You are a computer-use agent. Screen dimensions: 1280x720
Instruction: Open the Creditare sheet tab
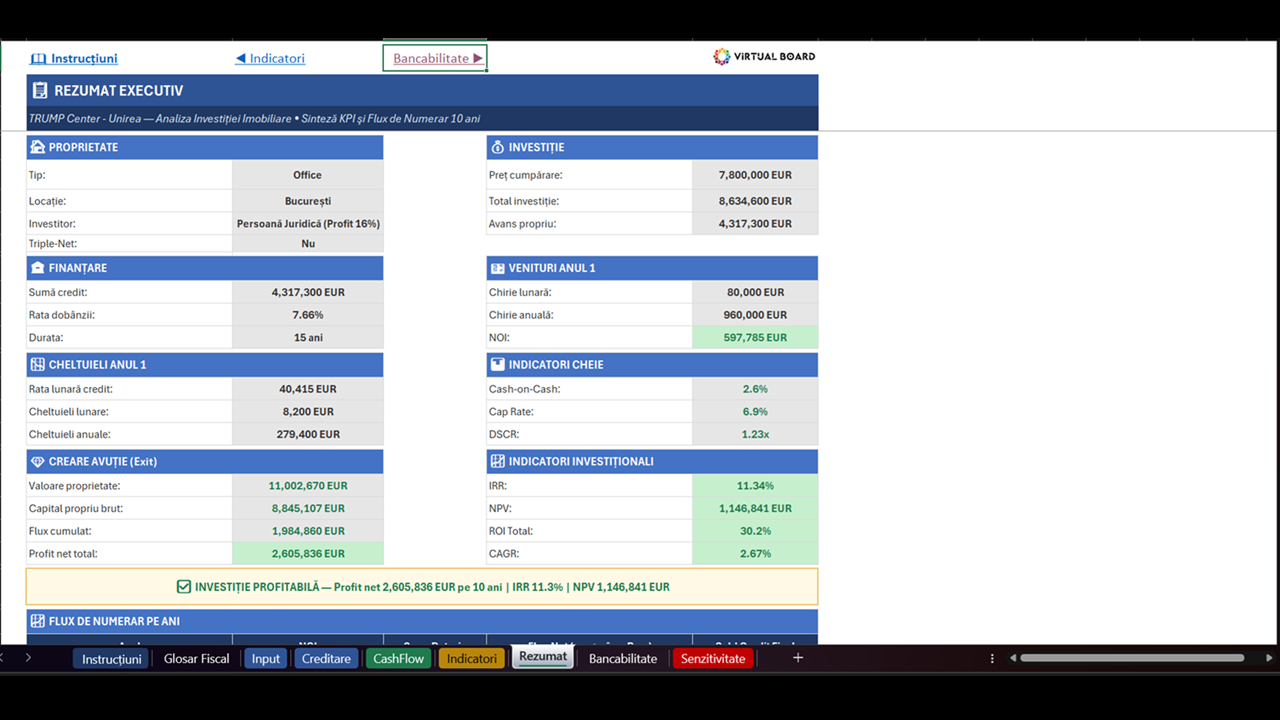(326, 658)
